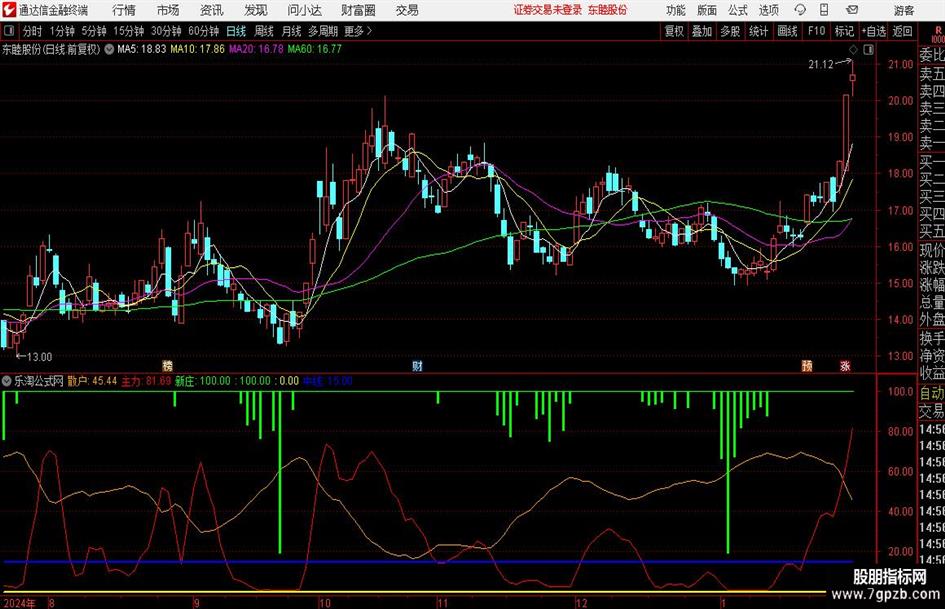Click the 画线 drawing button
945x609 pixels.
788,31
